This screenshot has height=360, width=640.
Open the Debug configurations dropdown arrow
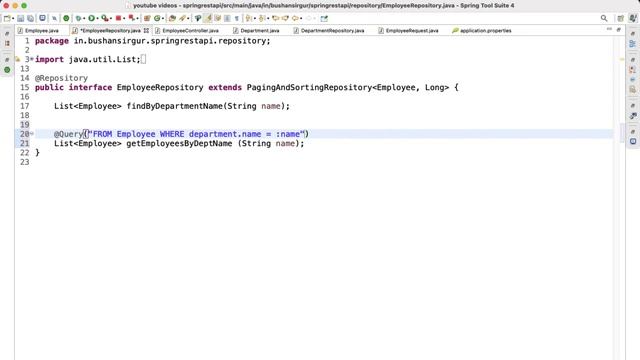pyautogui.click(x=84, y=19)
